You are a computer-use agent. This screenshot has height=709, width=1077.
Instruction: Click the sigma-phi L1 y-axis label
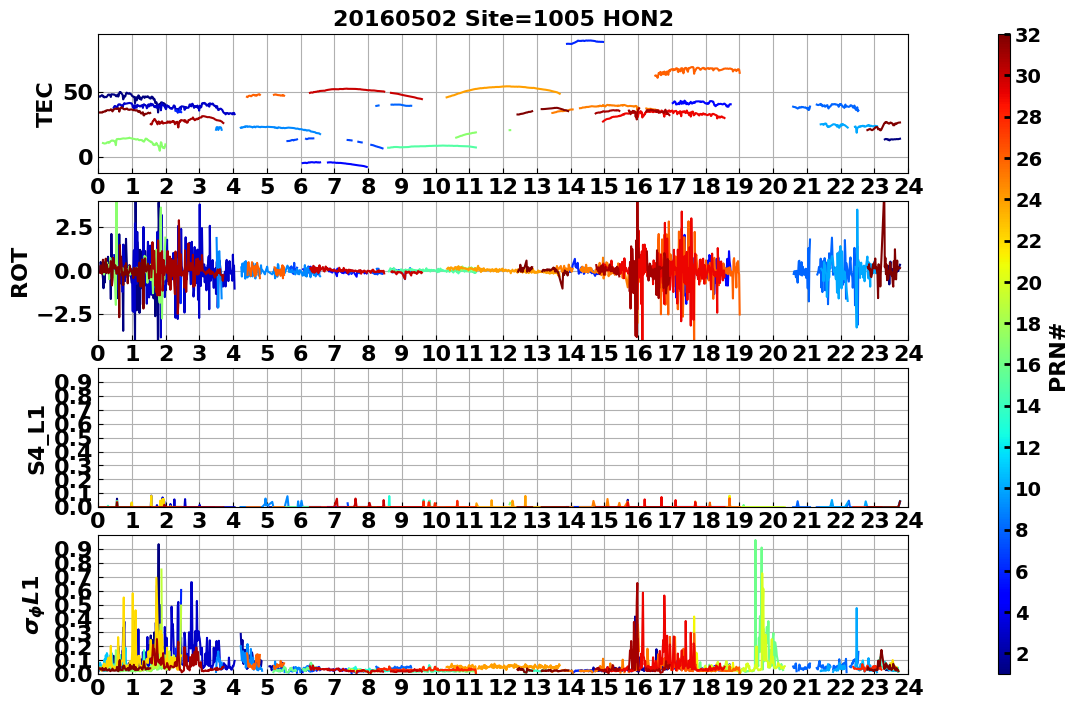point(33,605)
